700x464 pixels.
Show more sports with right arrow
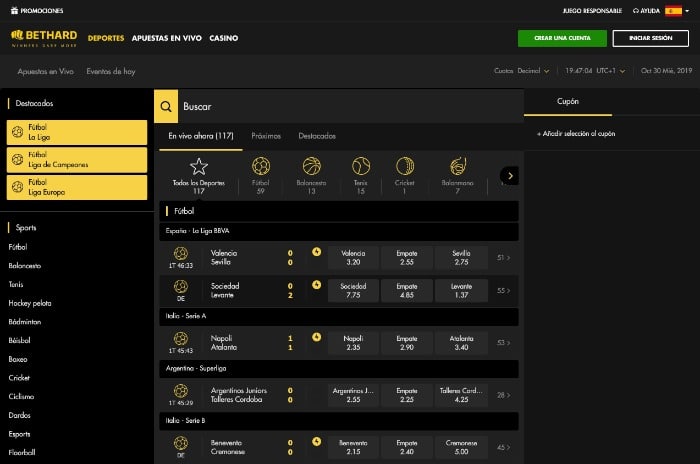pos(510,176)
